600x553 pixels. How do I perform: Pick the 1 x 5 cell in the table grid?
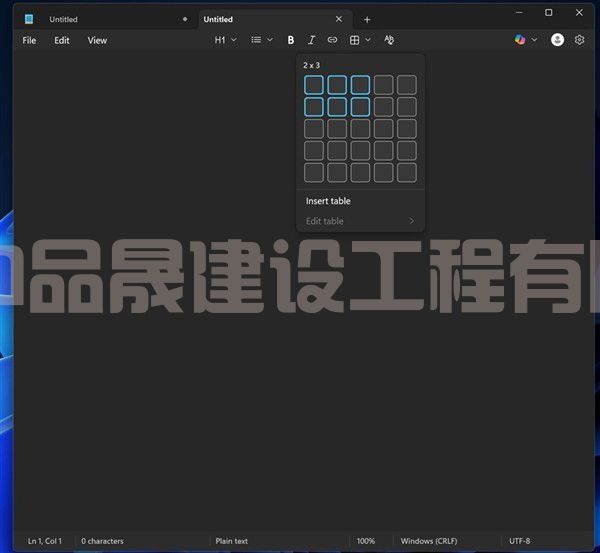pos(406,85)
